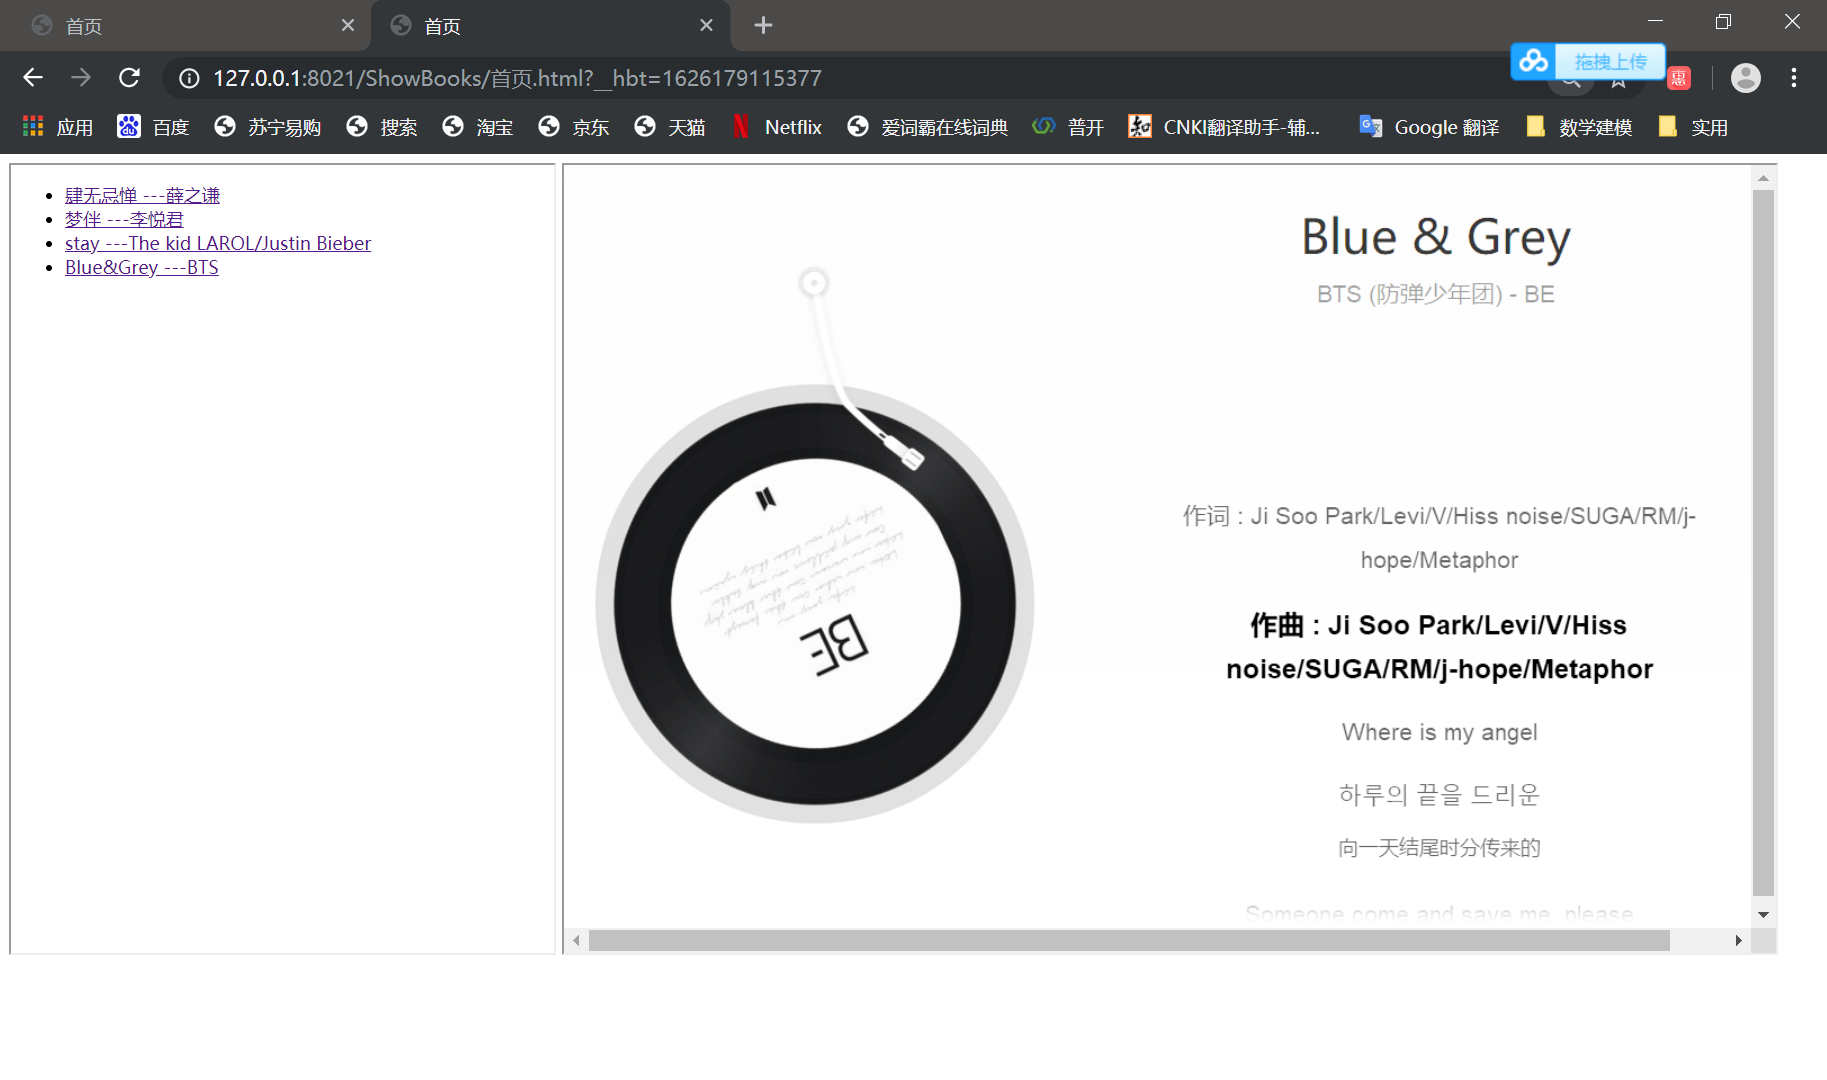Click the lyric 向一天结尾时分传来的
This screenshot has width=1827, height=1080.
pos(1439,848)
